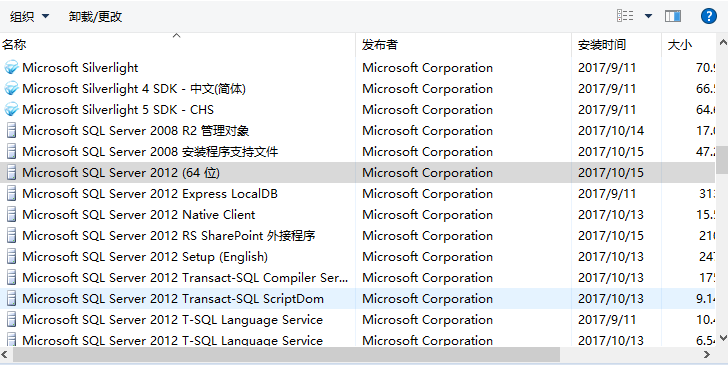Click the sort arrow above 名称 column
This screenshot has width=728, height=365.
click(176, 35)
